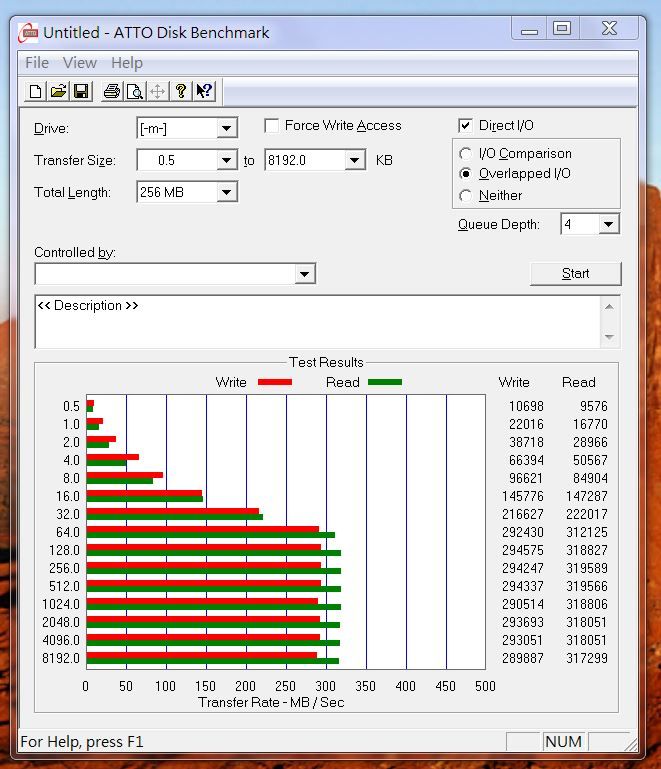Print results using the printer icon

(112, 91)
